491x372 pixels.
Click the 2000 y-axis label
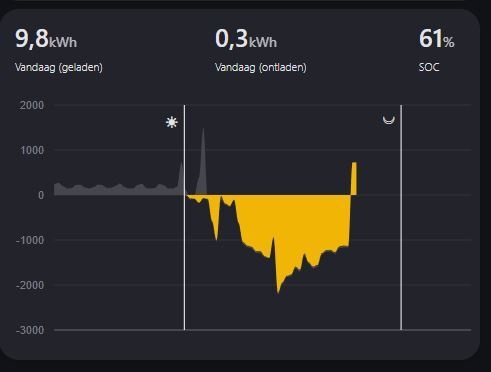tap(32, 105)
